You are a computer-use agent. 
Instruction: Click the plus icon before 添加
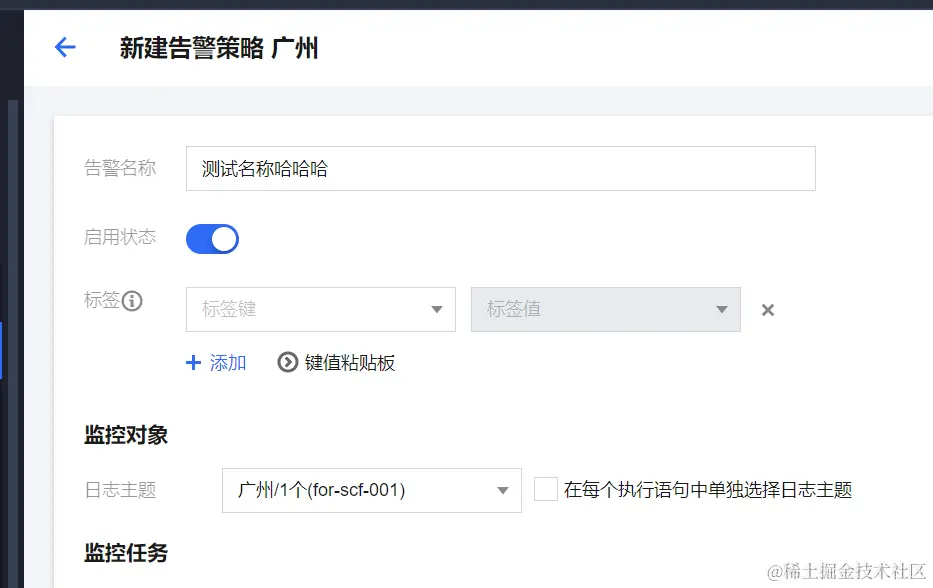[192, 363]
